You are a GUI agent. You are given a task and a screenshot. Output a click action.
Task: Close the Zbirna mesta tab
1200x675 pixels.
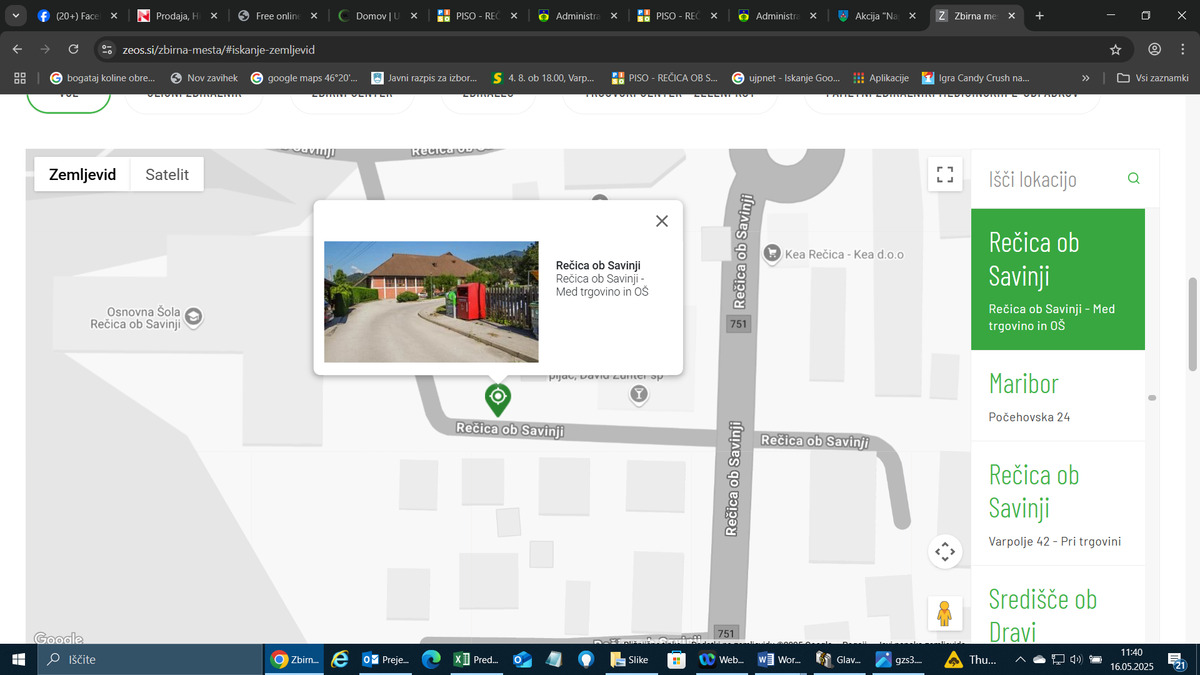click(x=1012, y=16)
